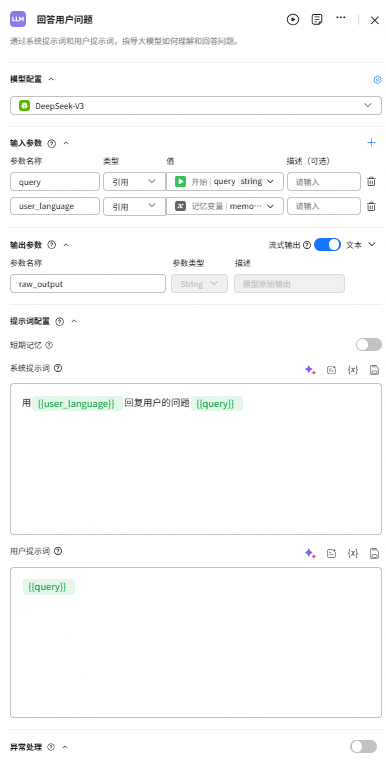386x760 pixels.
Task: Click help icon next to 异常处理
Action: 51,747
